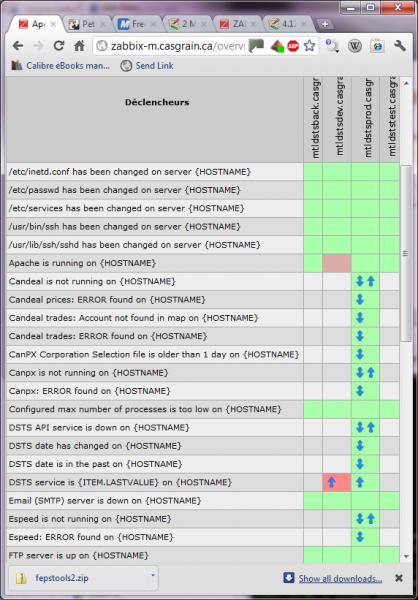Open the AdBlock ABP stop-sign icon
Viewport: 418px width, 600px height.
[293, 46]
